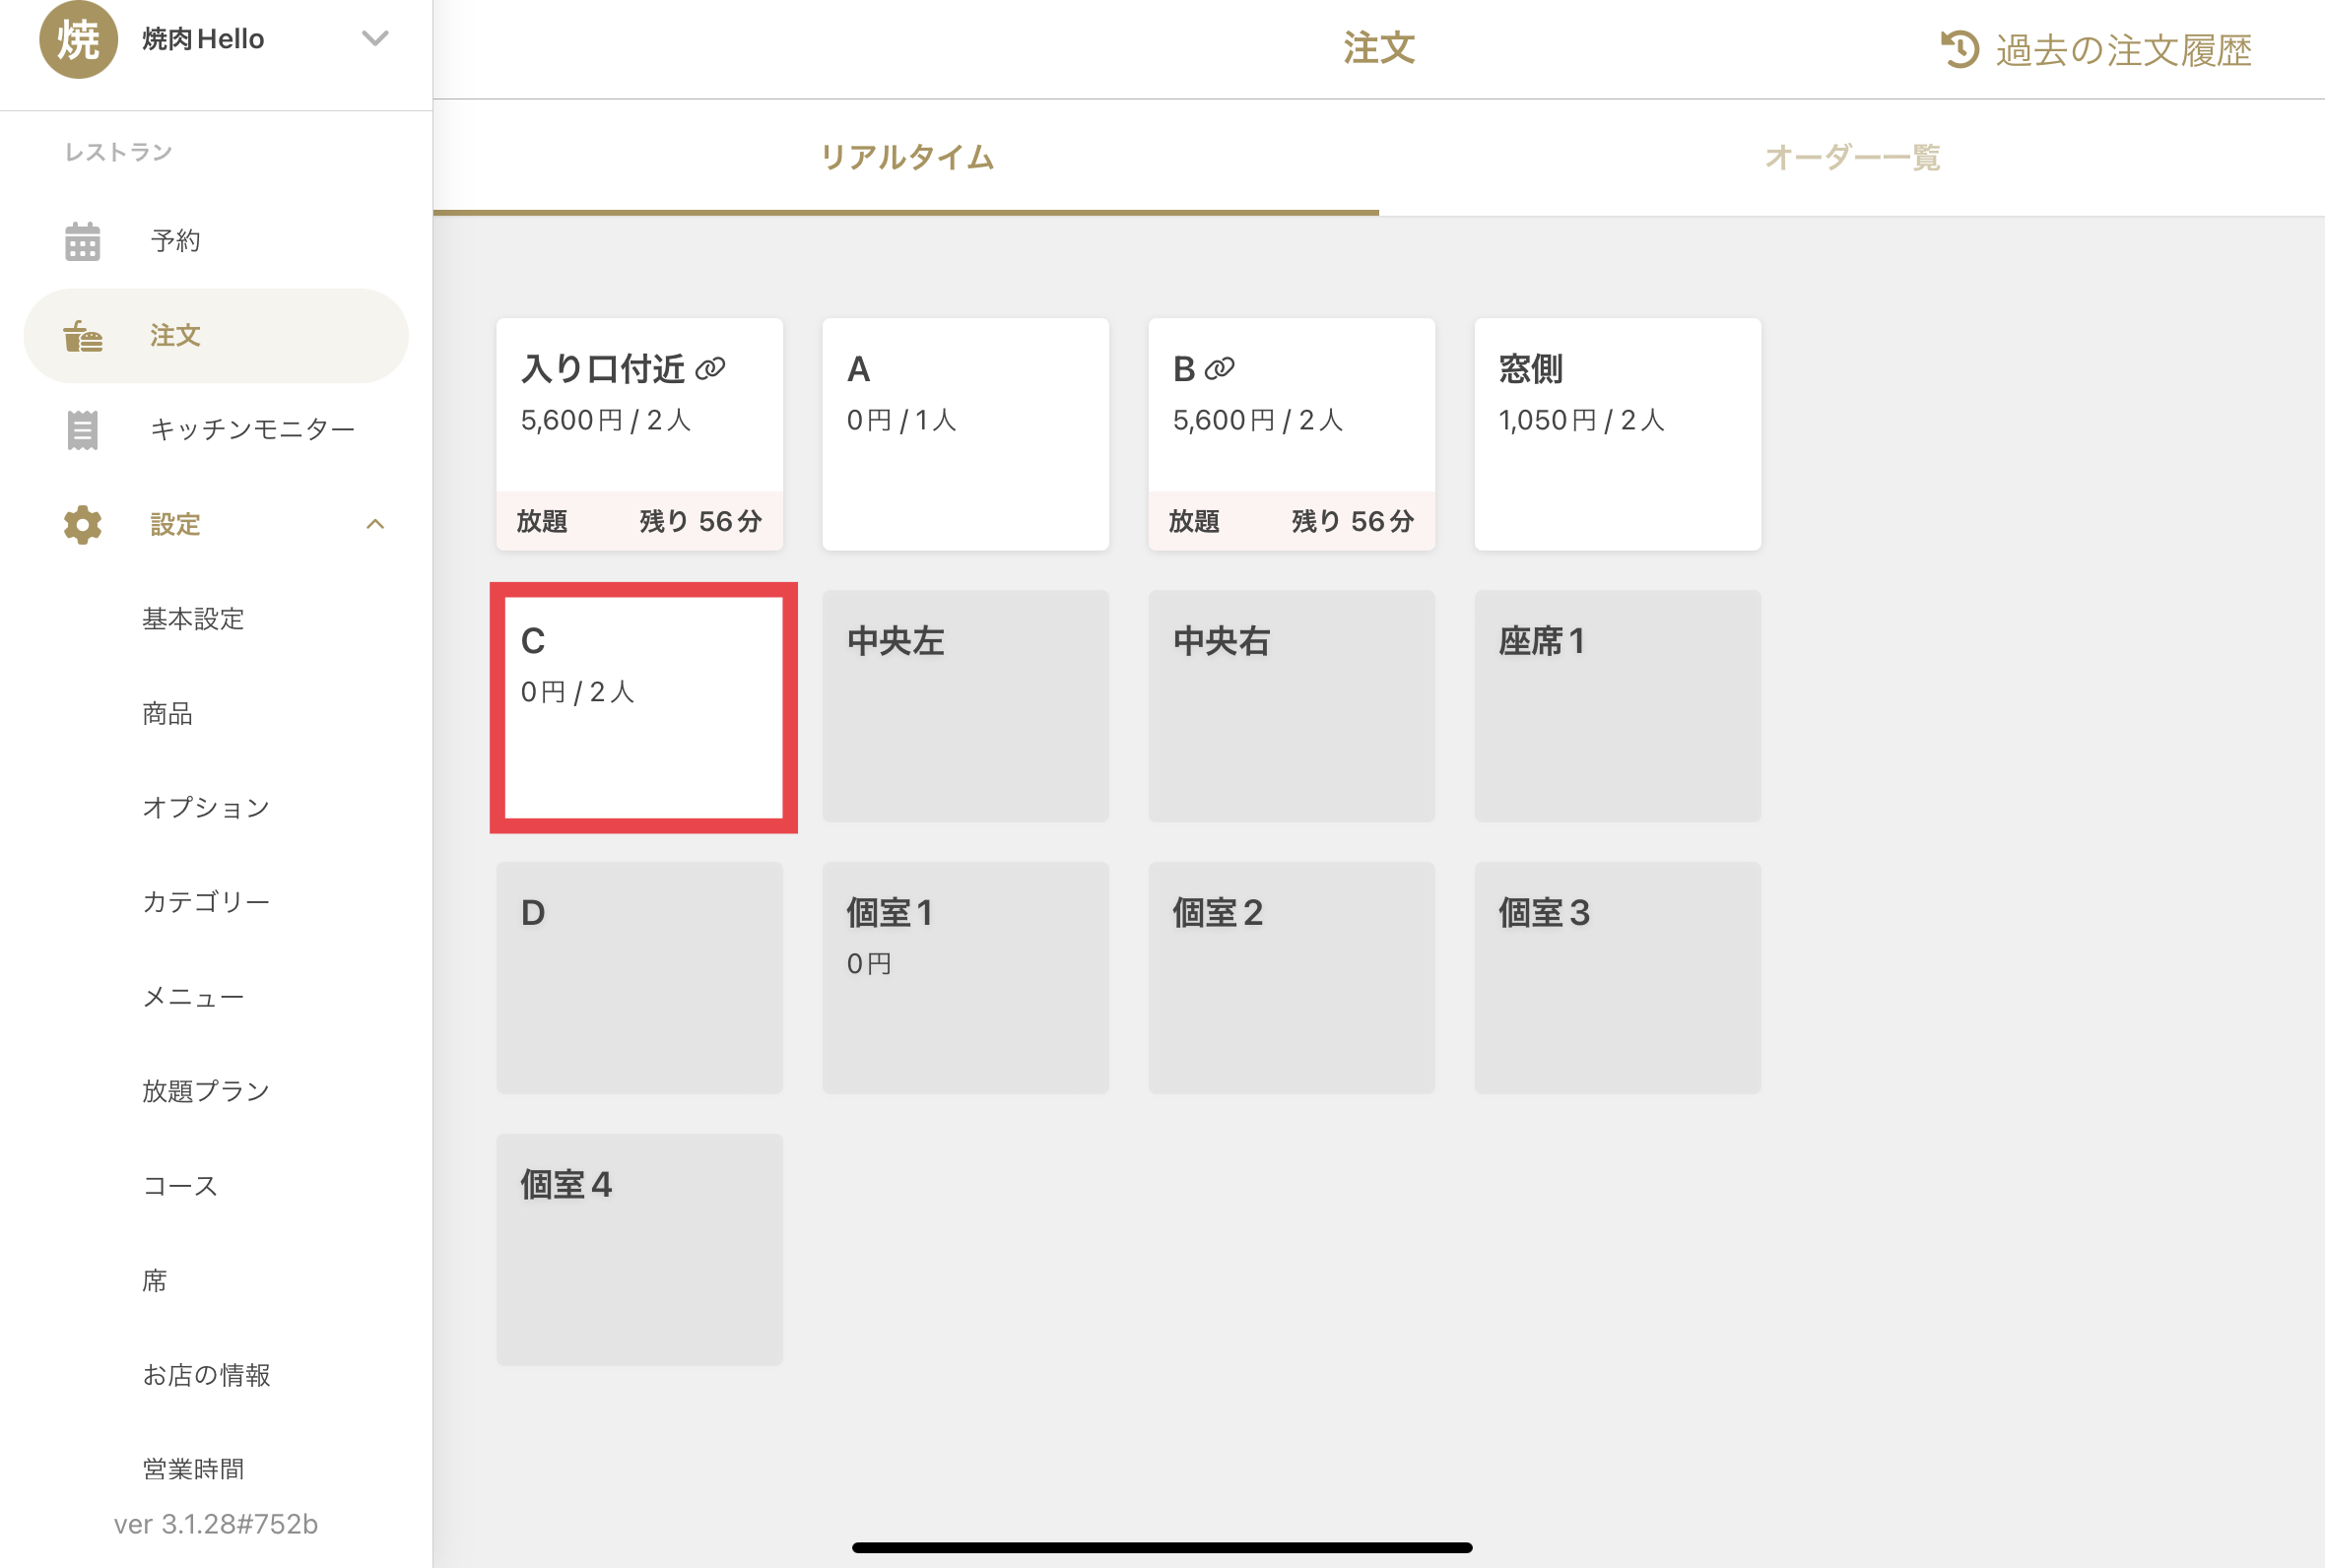Click the 焼 restaurant logo avatar
Image resolution: width=2325 pixels, height=1568 pixels.
pyautogui.click(x=78, y=38)
